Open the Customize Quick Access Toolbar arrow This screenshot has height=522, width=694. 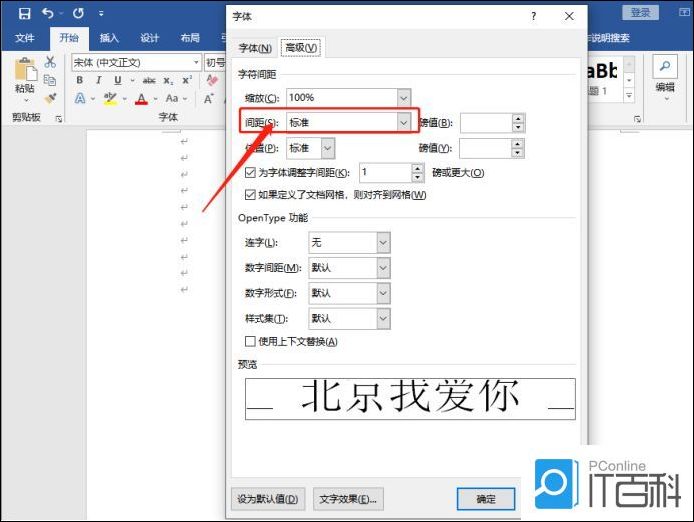[101, 14]
